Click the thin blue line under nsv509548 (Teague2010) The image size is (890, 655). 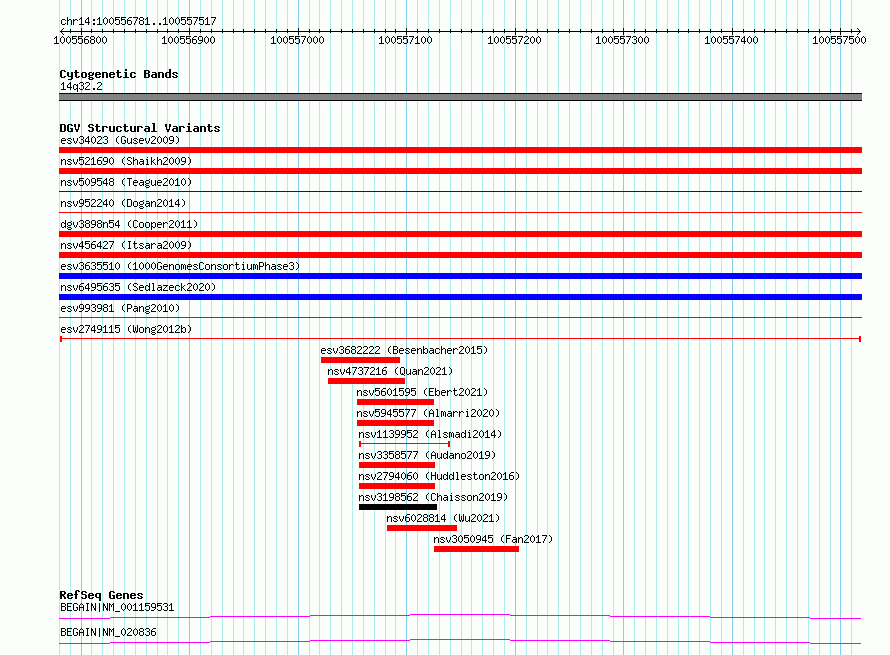[x=460, y=192]
